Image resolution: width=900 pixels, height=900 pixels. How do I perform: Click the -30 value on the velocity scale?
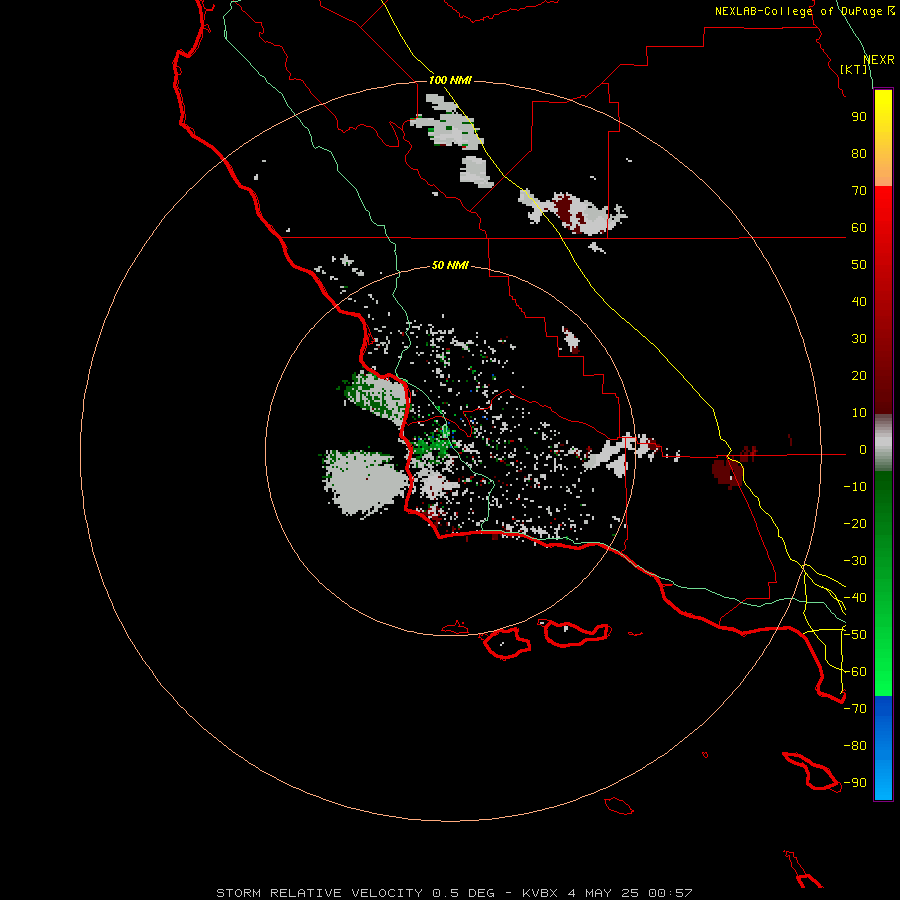point(855,561)
